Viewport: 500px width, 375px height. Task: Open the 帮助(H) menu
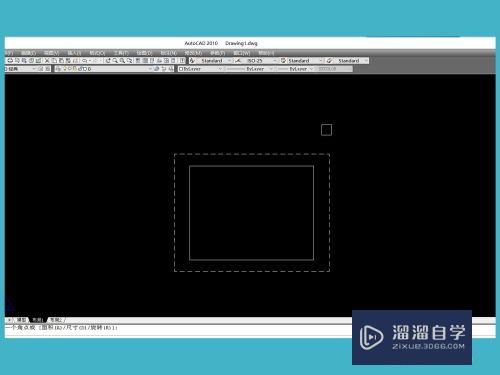point(266,53)
